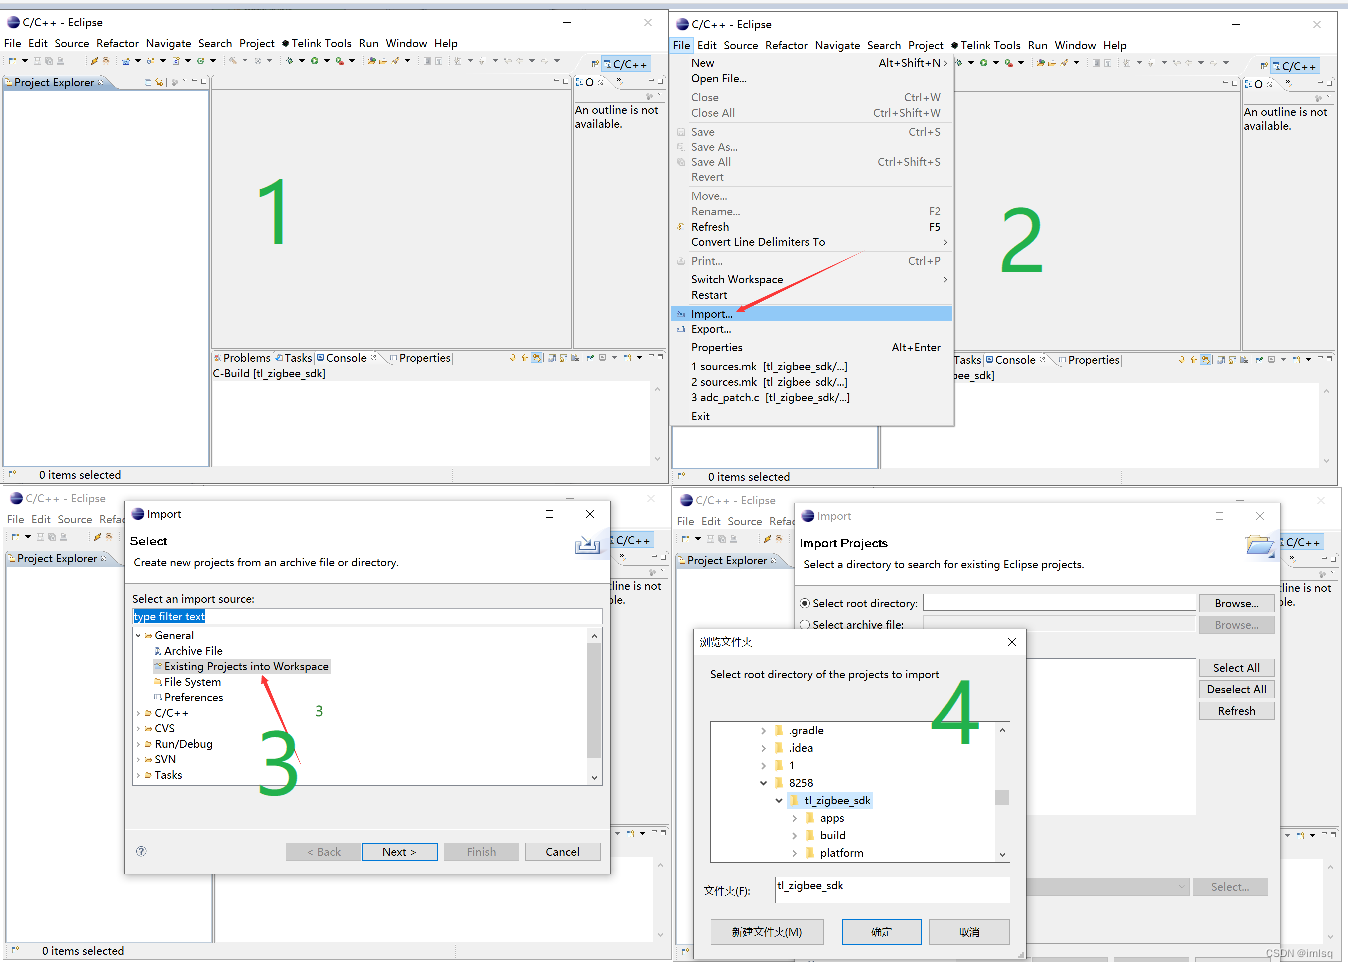Open Run dropdown arrow in window marked 1
Screen dimensions: 1348x968
(x=326, y=61)
